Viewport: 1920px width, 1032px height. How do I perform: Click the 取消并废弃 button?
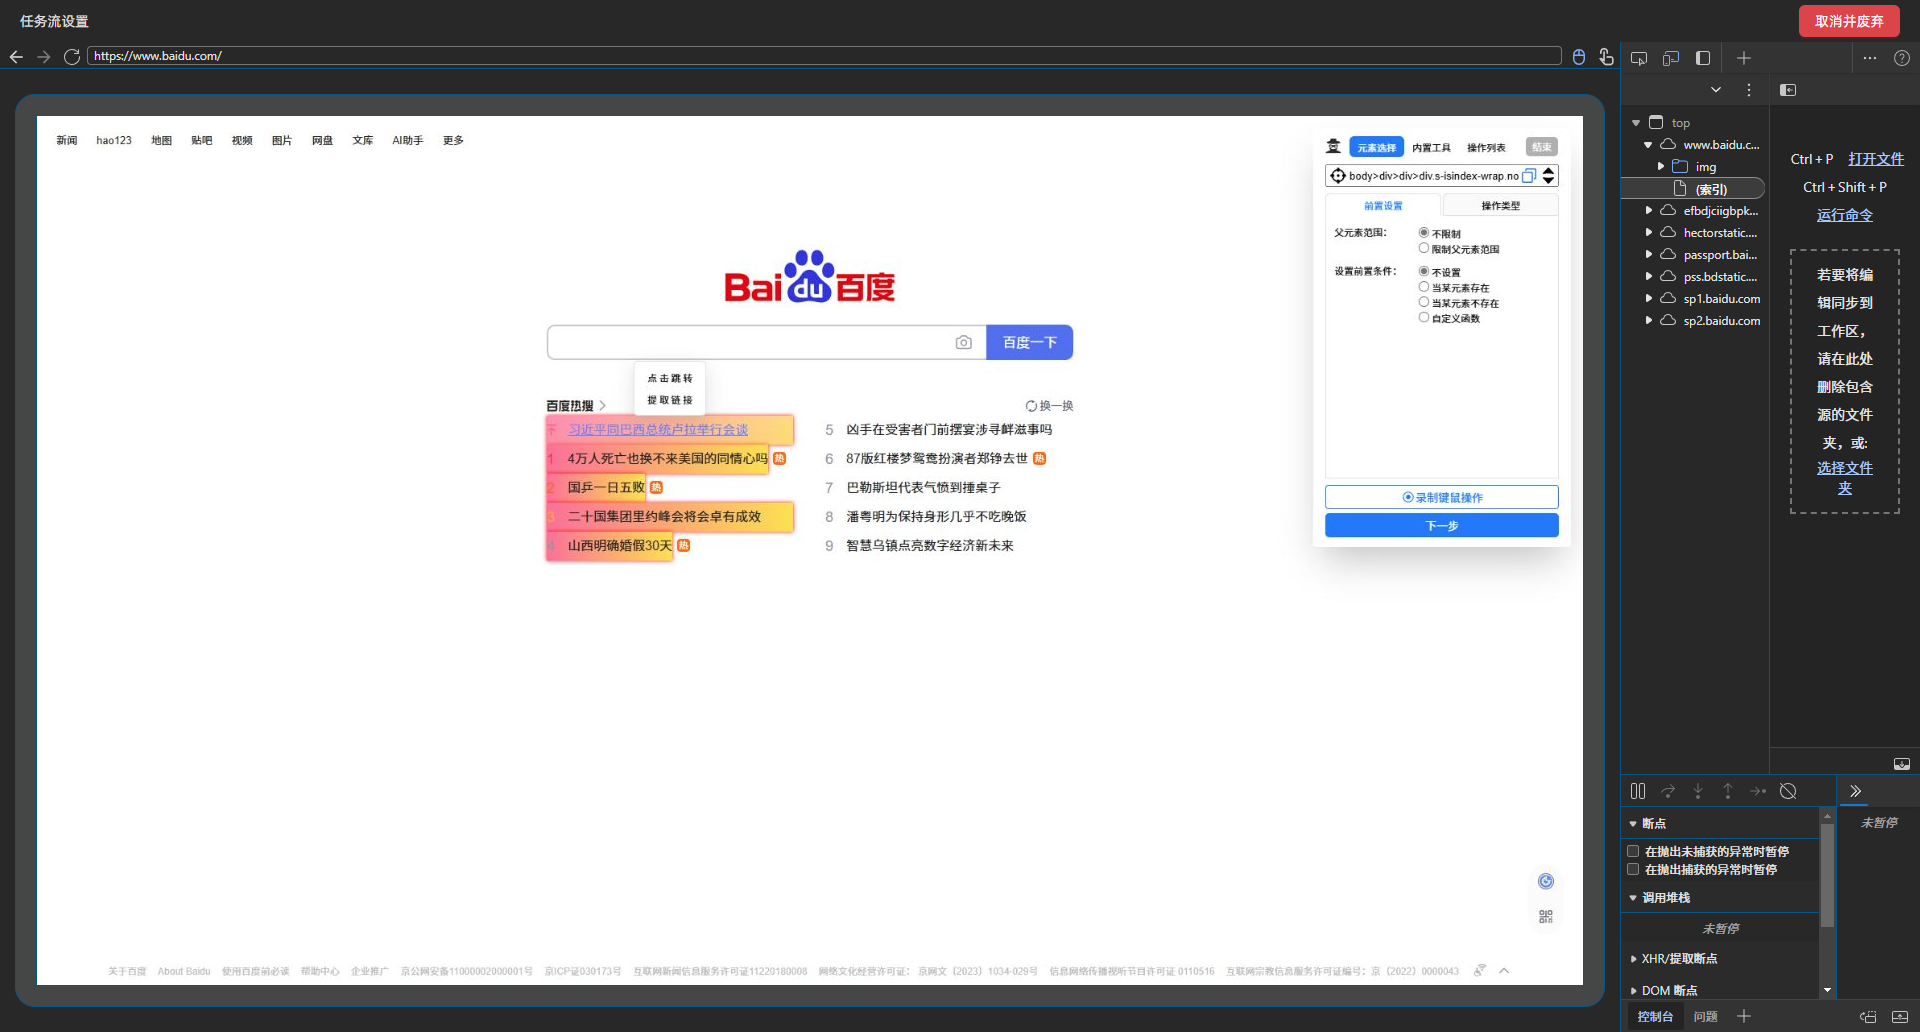click(x=1849, y=21)
